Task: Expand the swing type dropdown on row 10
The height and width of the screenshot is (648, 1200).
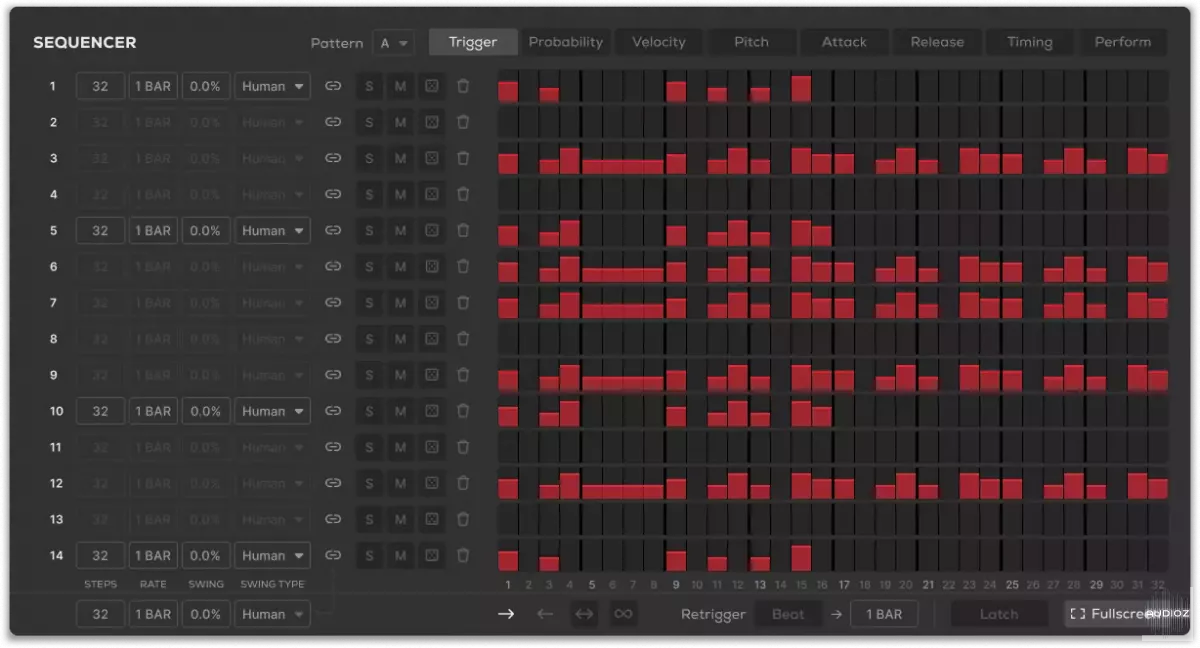Action: pyautogui.click(x=272, y=411)
